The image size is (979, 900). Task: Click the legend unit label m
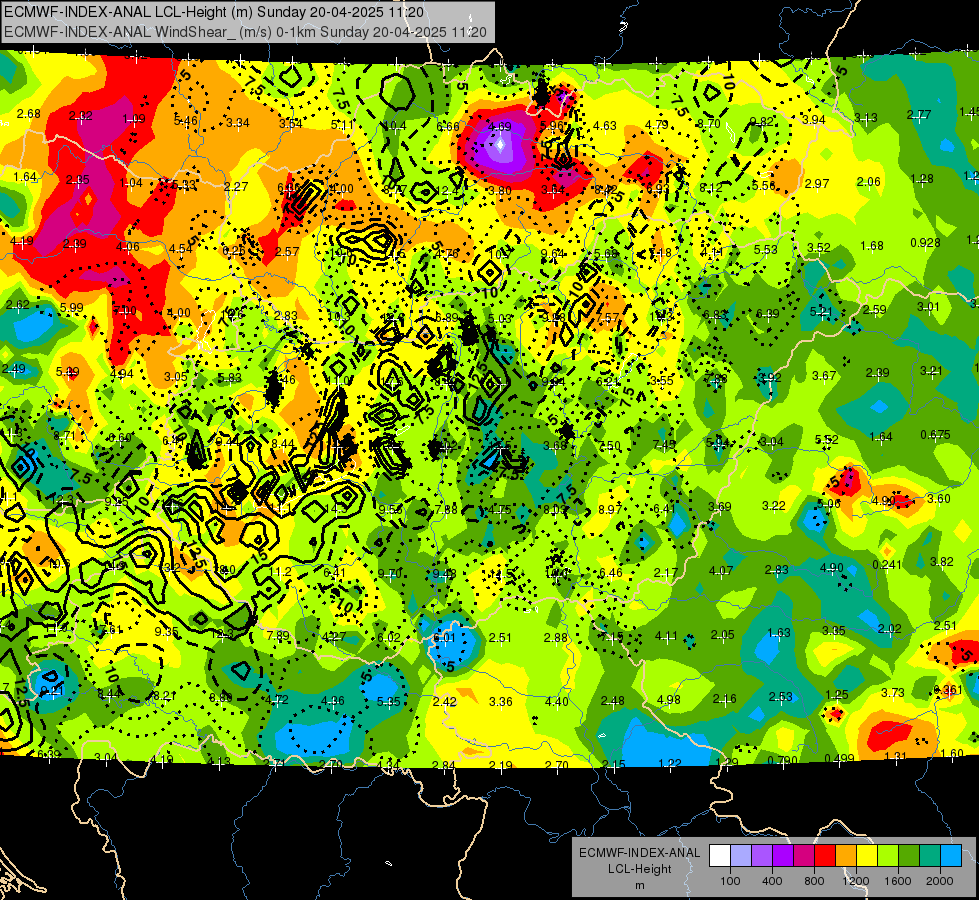[639, 885]
